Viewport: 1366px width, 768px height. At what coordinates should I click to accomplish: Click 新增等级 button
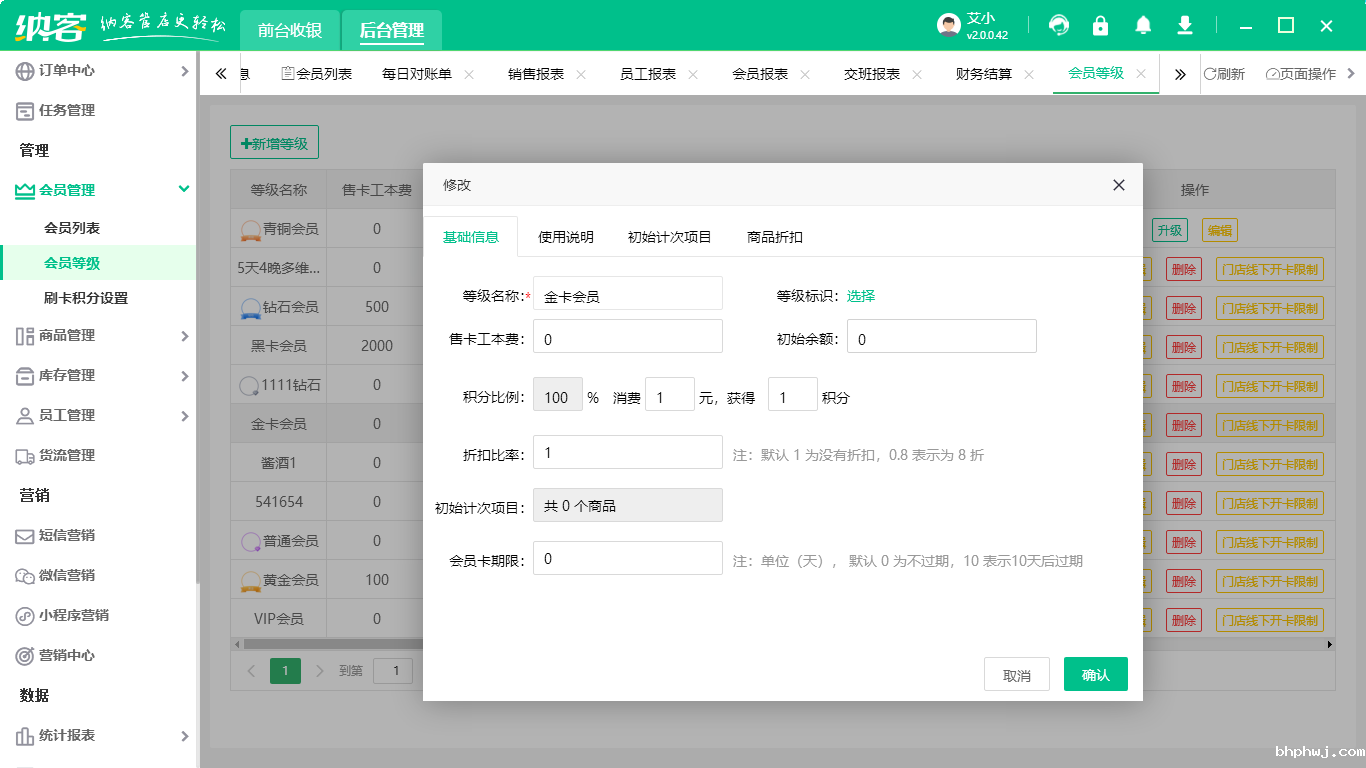pos(274,143)
